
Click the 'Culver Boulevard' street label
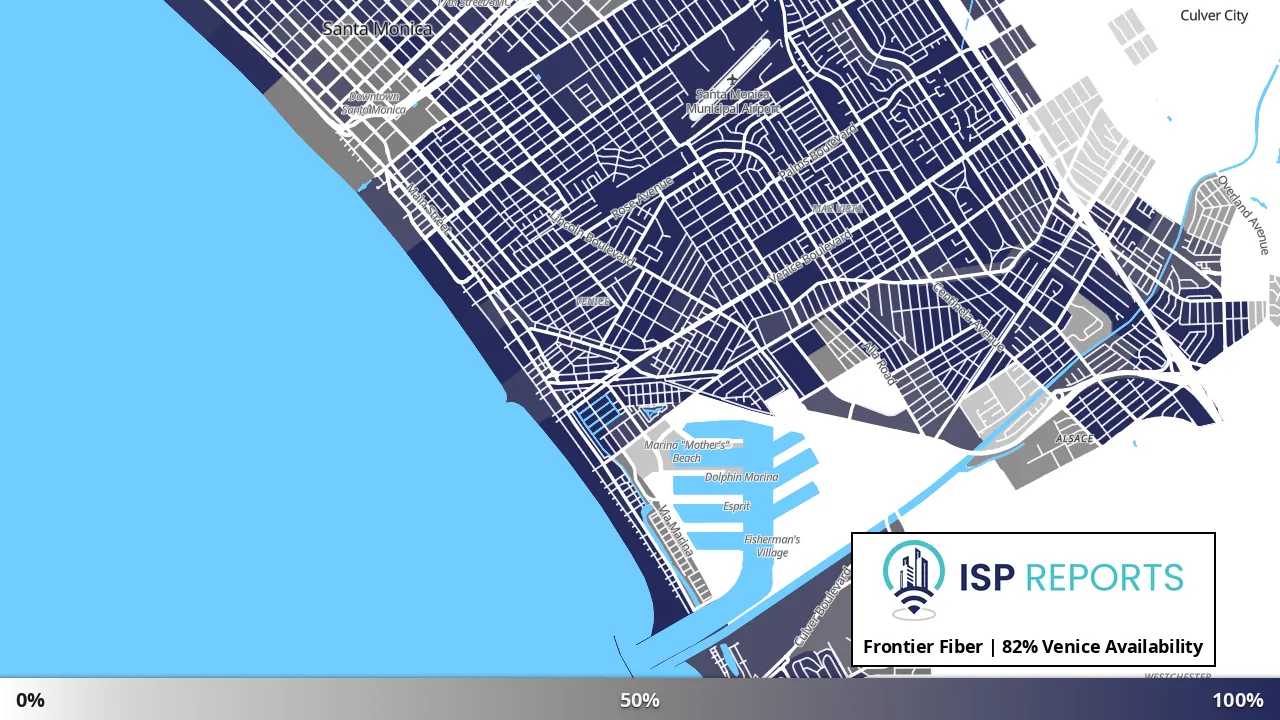(822, 605)
